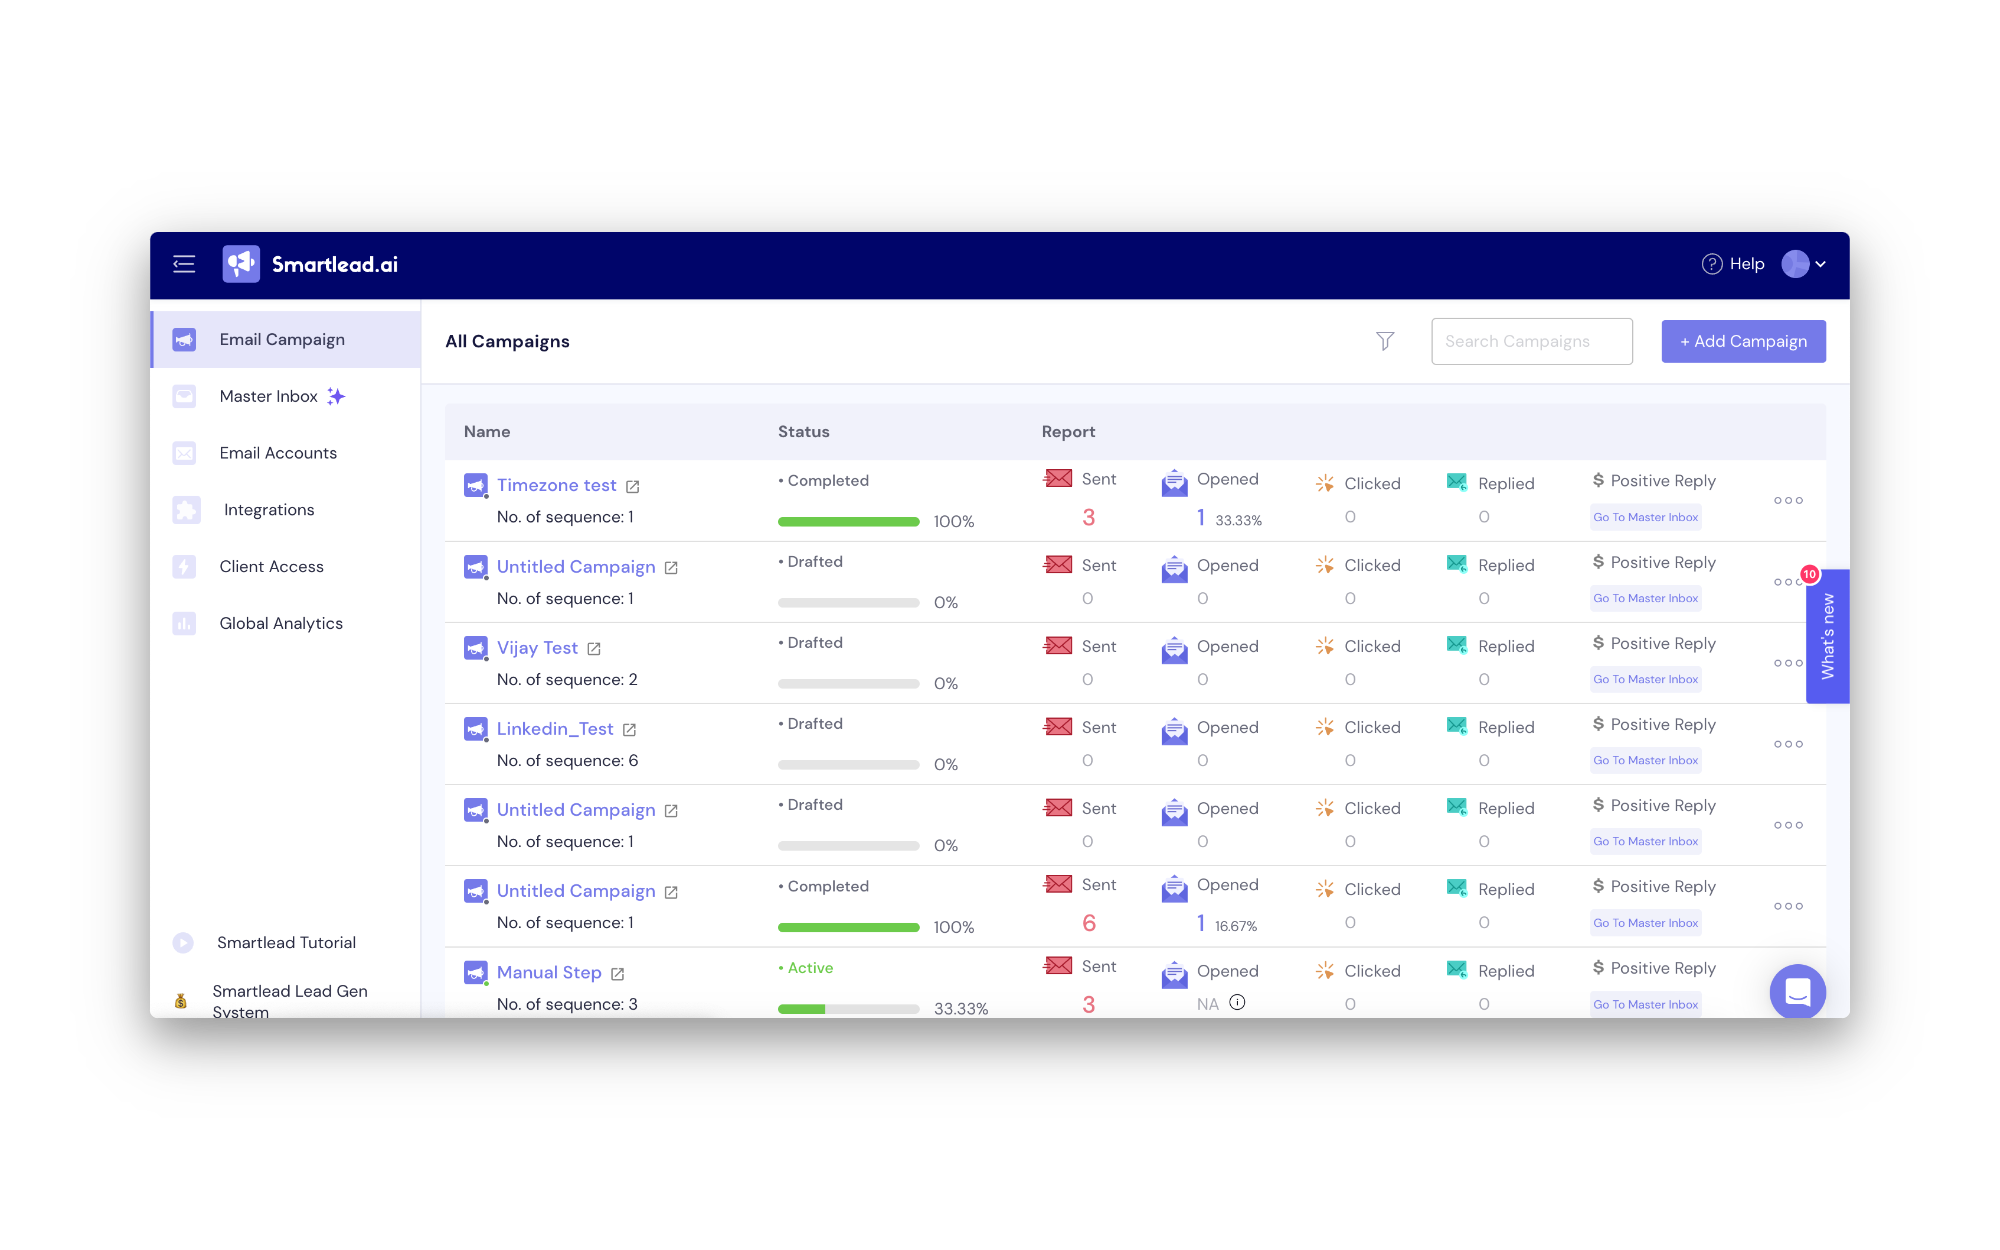The height and width of the screenshot is (1250, 2000).
Task: Open Email Accounts from sidebar
Action: click(278, 453)
